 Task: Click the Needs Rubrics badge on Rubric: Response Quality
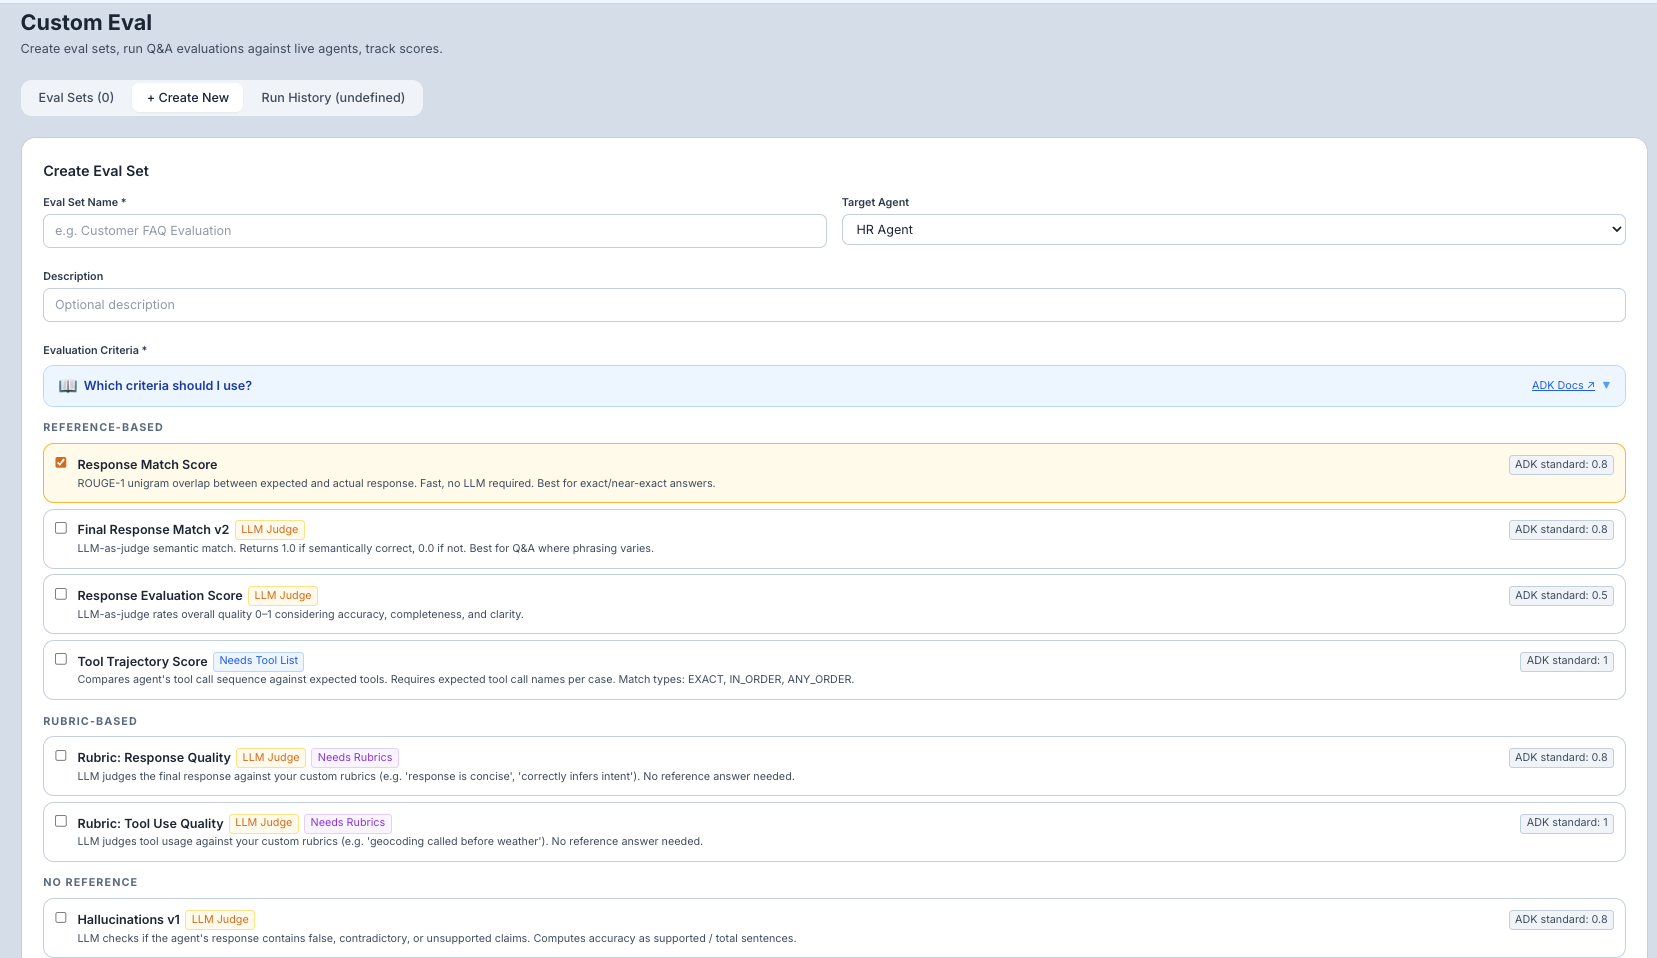tap(354, 757)
